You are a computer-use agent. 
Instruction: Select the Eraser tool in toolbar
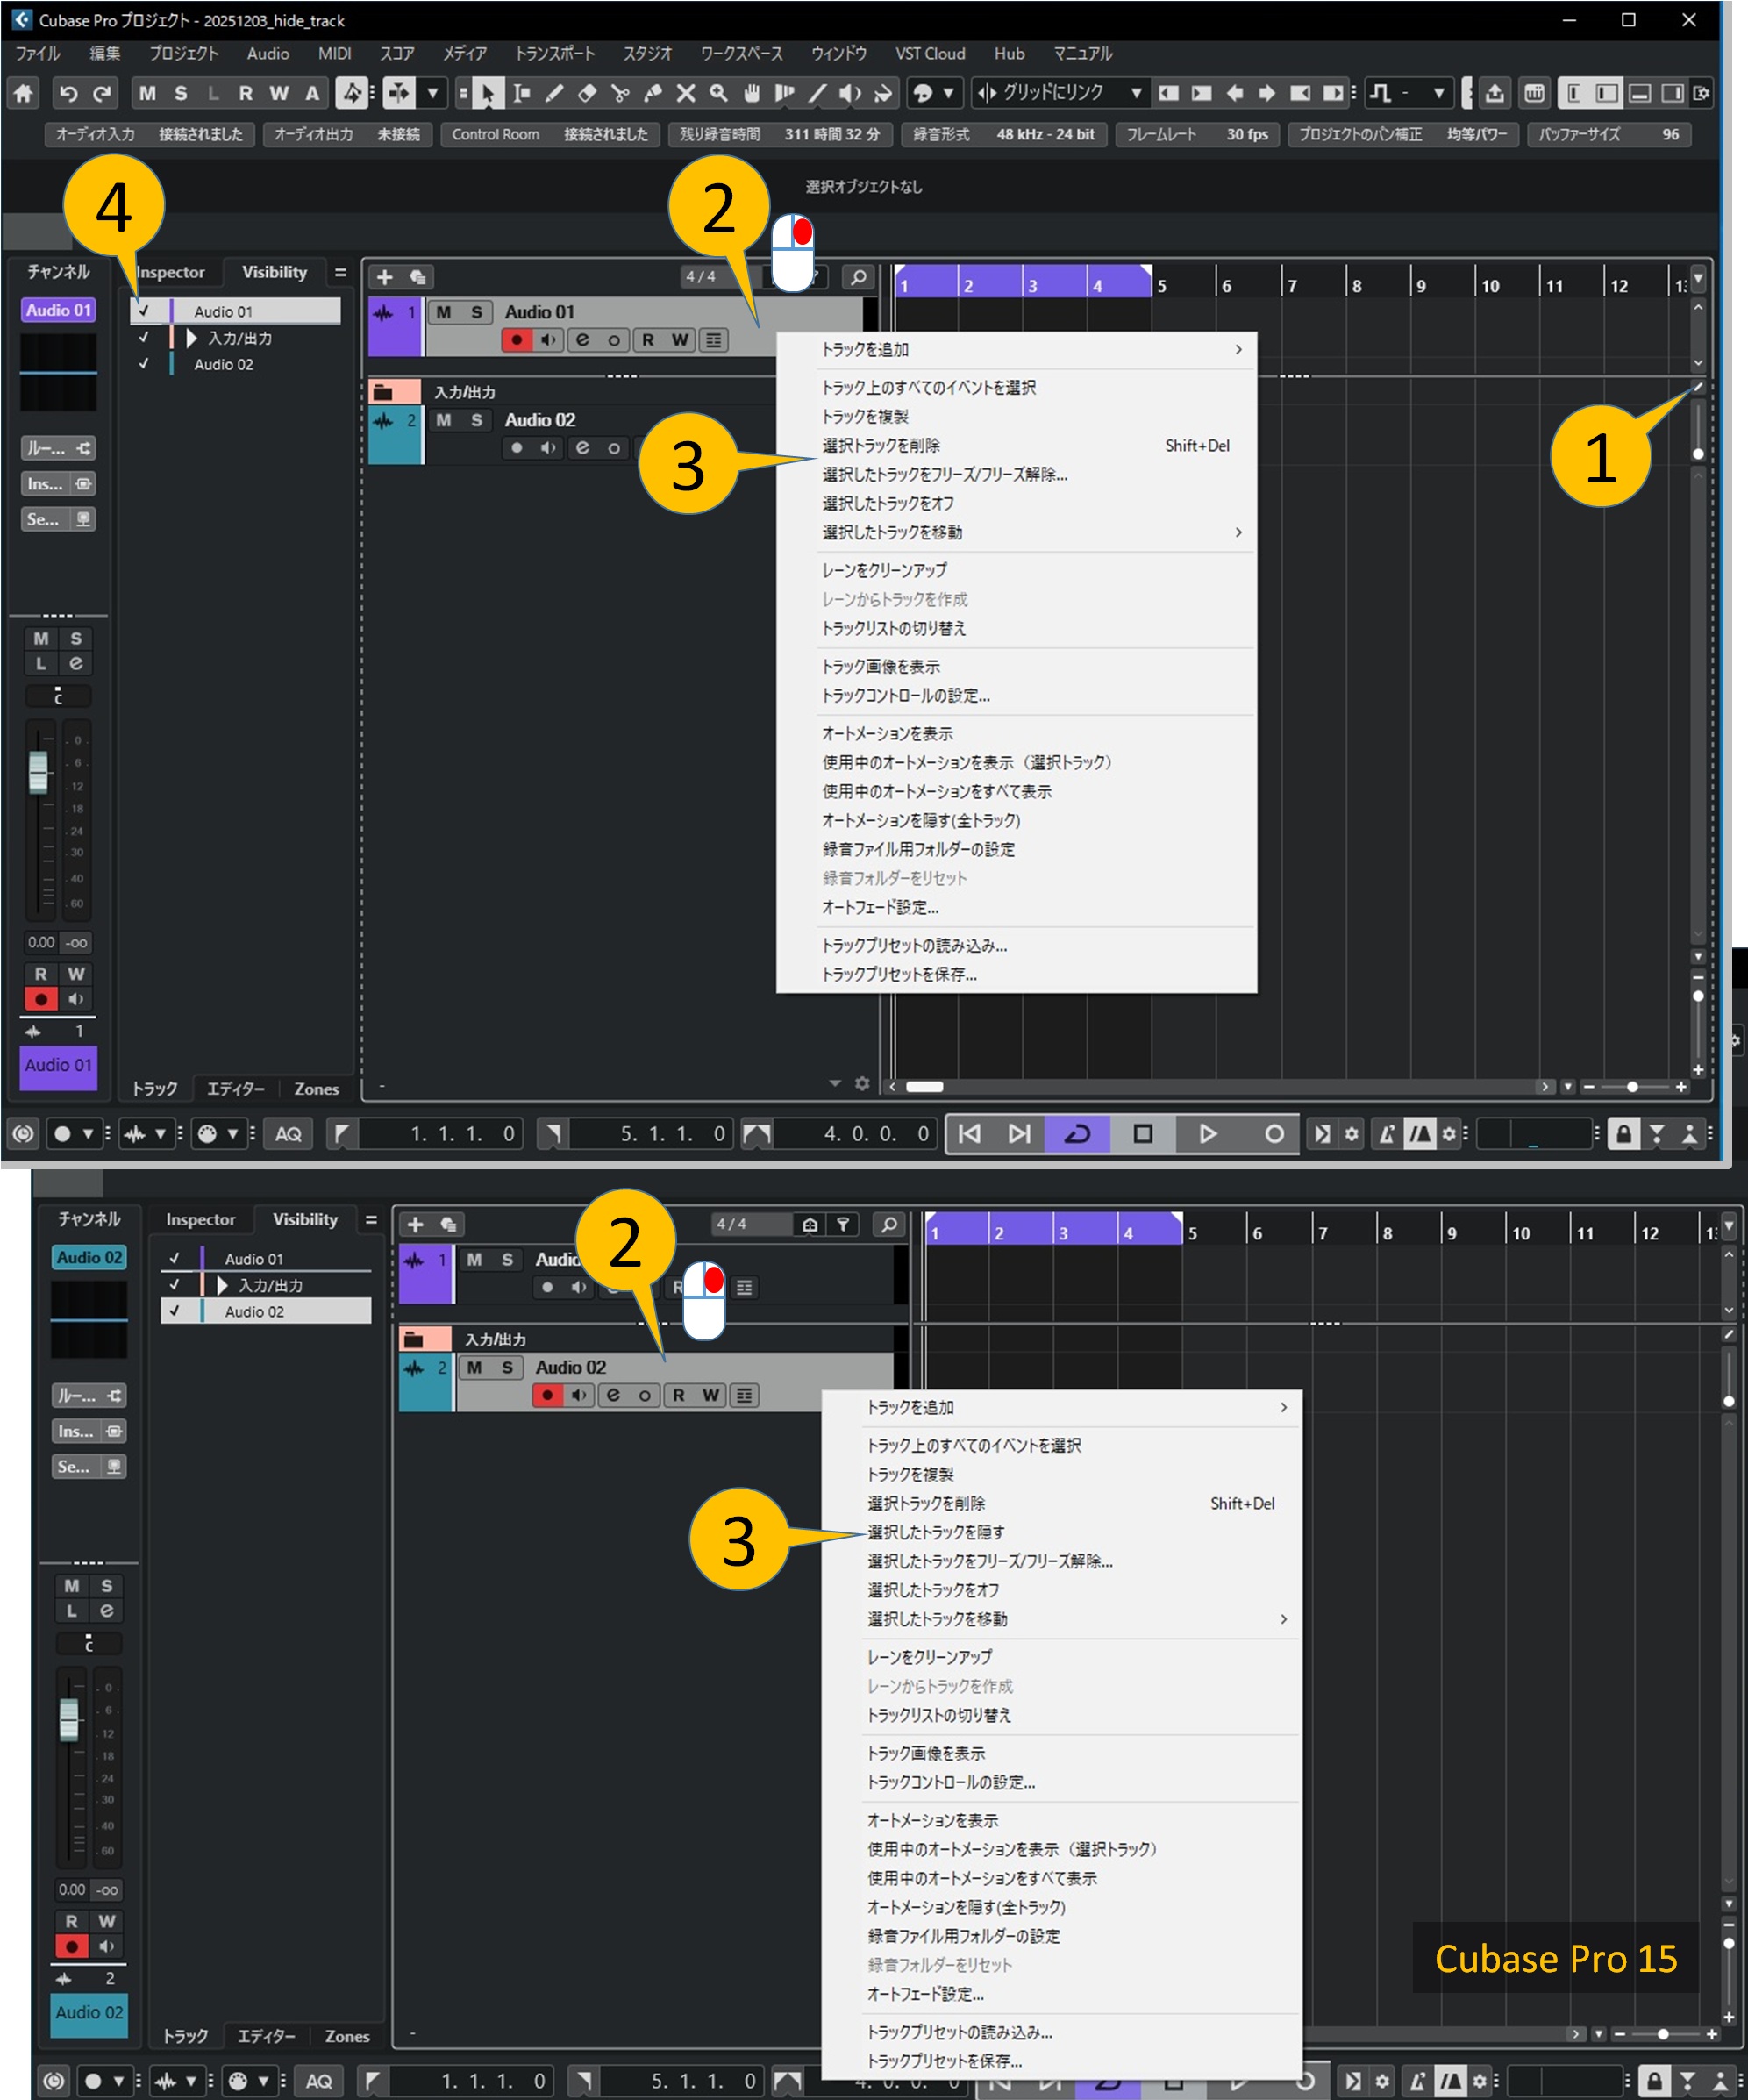(587, 94)
